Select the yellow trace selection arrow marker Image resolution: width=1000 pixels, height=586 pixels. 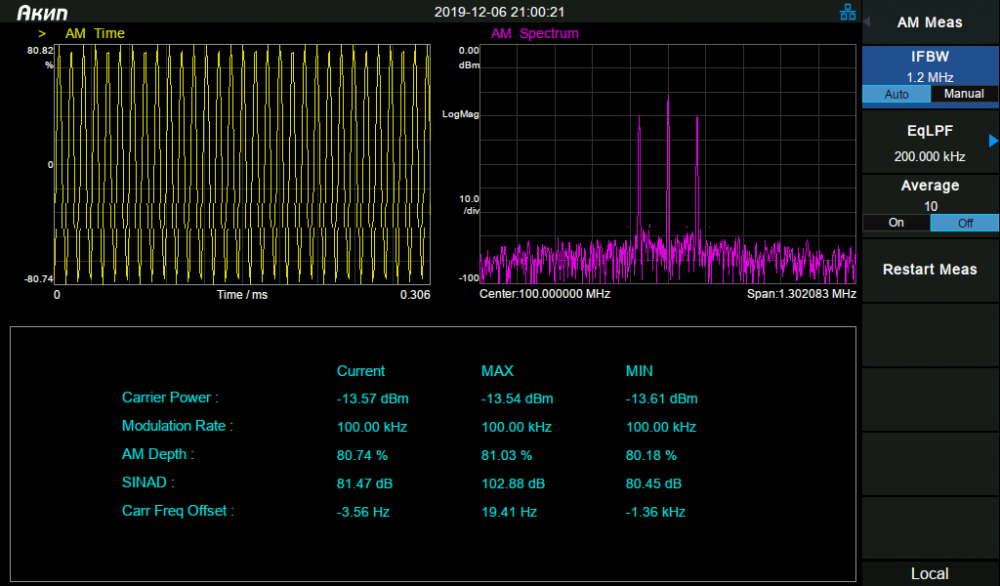pos(42,34)
